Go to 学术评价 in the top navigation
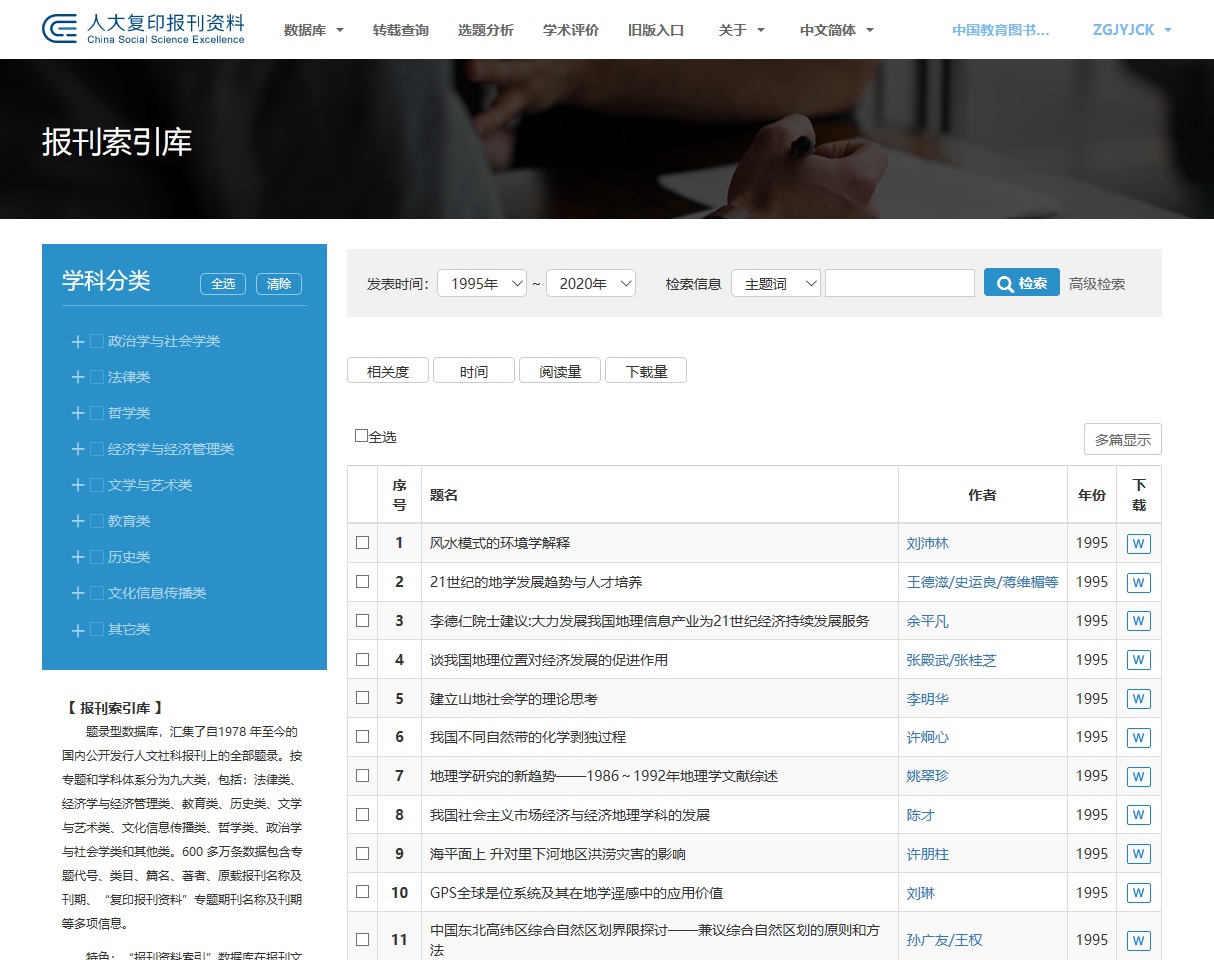This screenshot has height=960, width=1214. (x=571, y=30)
